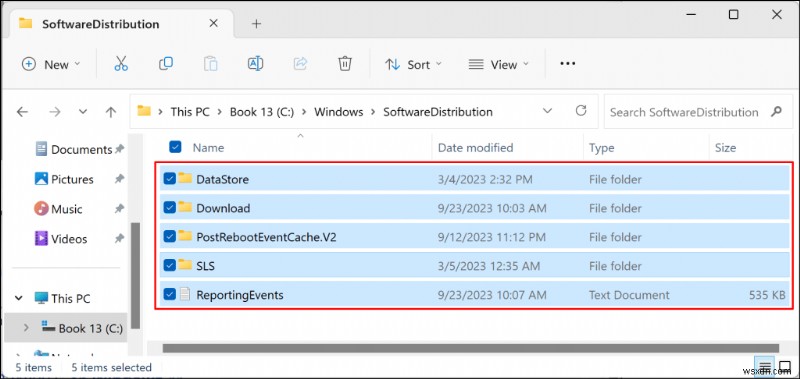
Task: Select This PC in navigation tree
Action: (x=63, y=298)
